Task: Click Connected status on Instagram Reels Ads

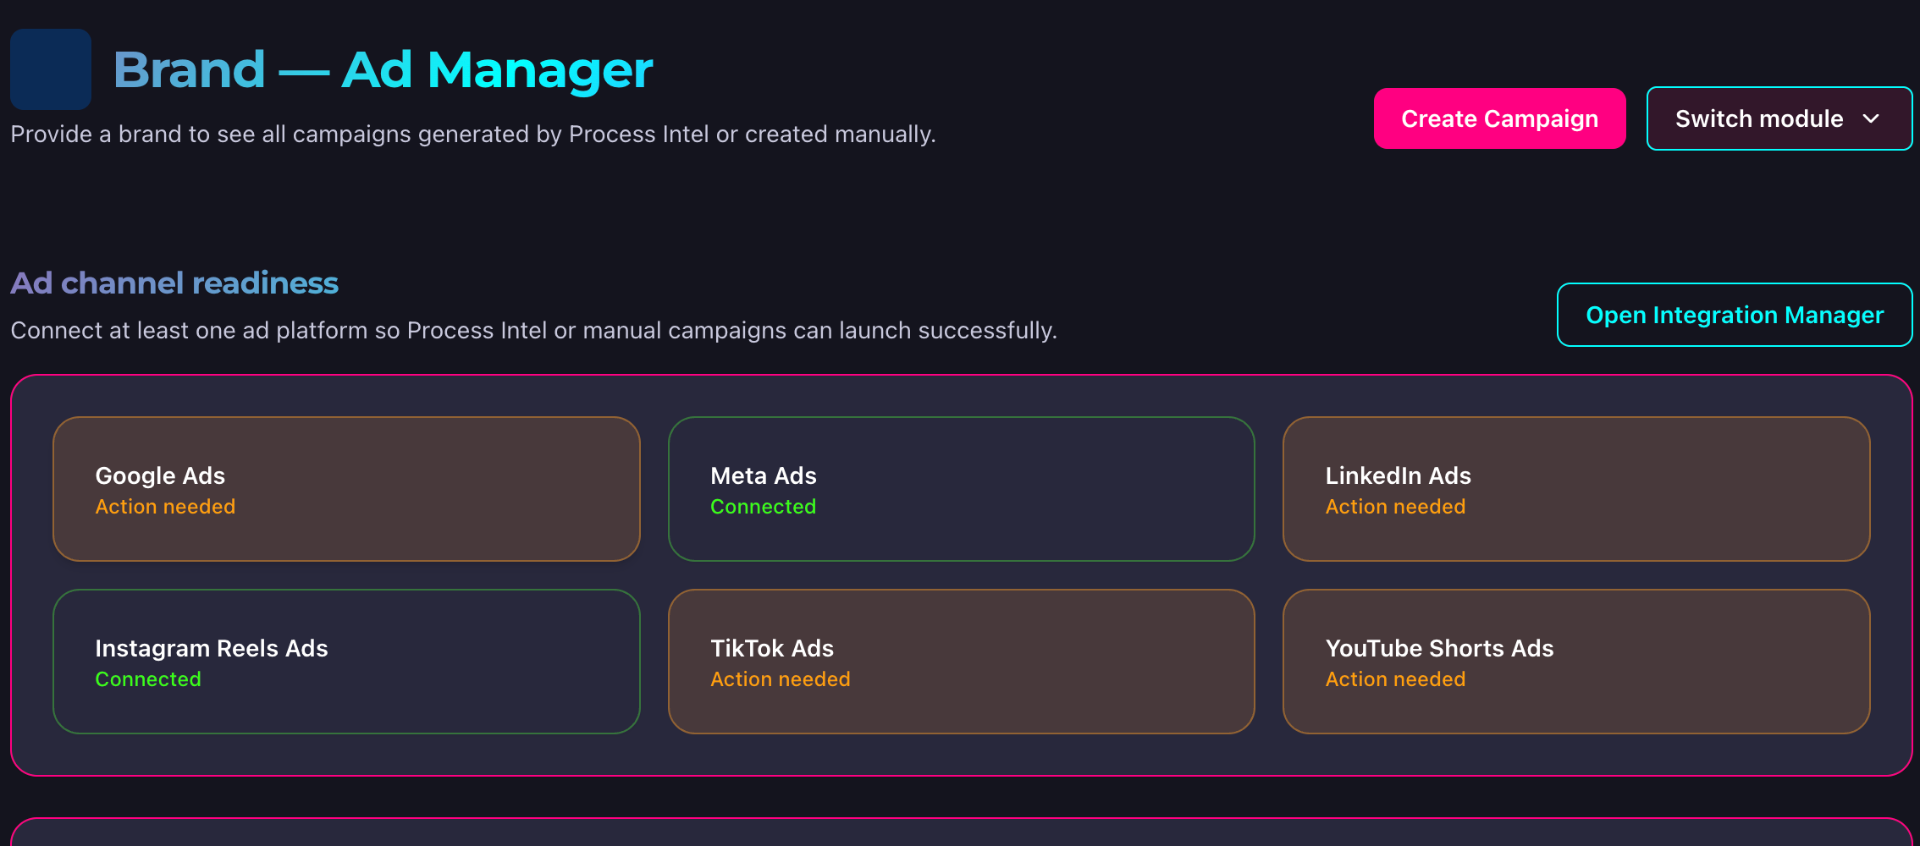Action: pos(148,679)
